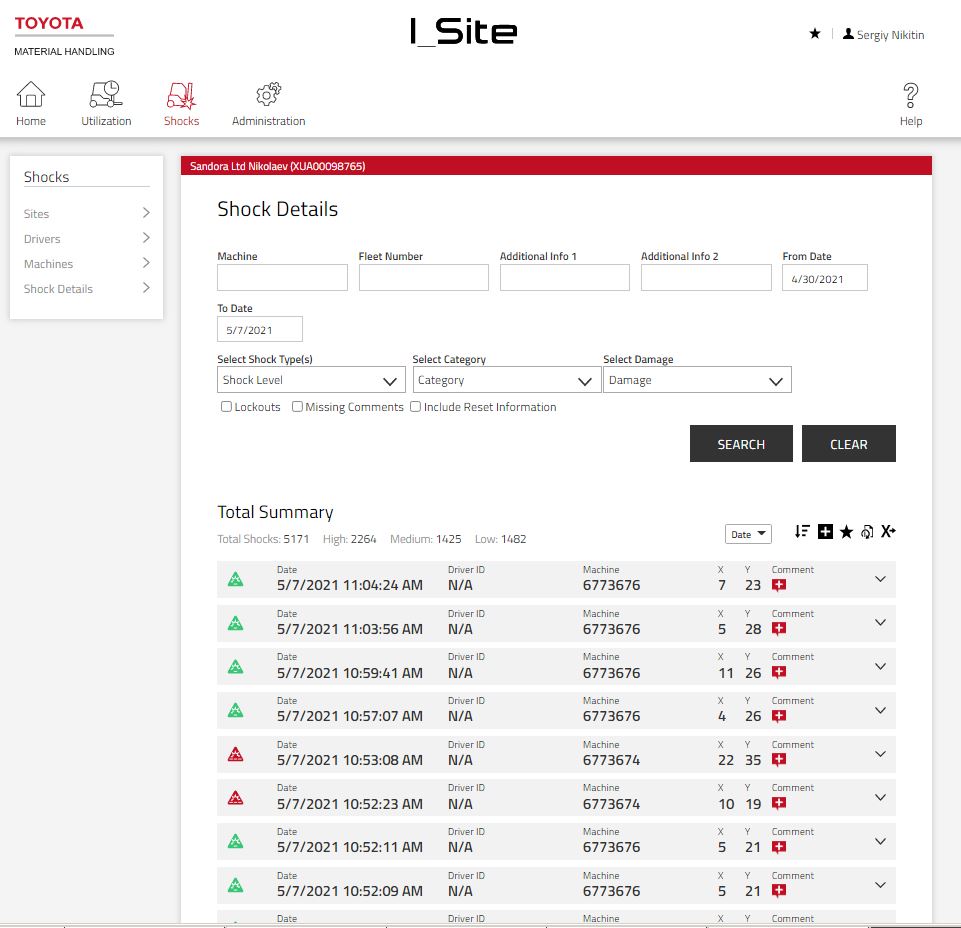The height and width of the screenshot is (928, 961).
Task: Enable the Missing Comments checkbox
Action: [x=297, y=406]
